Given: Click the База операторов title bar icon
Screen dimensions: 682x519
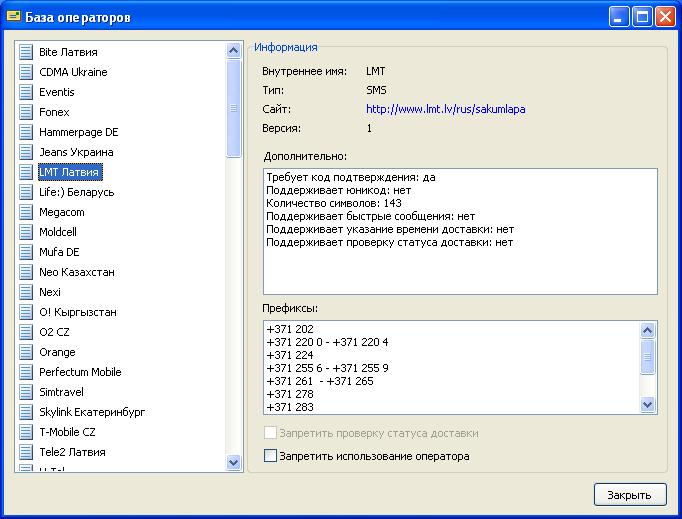Looking at the screenshot, I should pyautogui.click(x=13, y=17).
